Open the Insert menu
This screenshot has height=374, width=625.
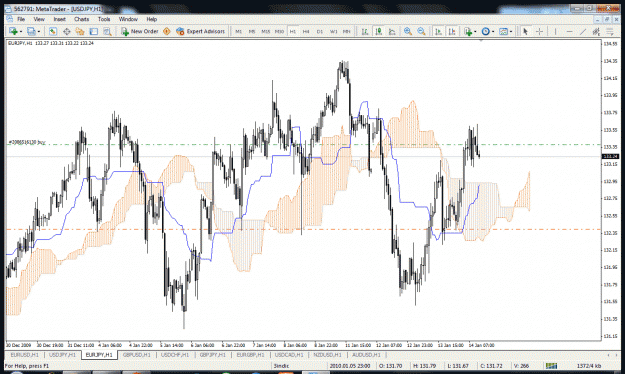click(59, 19)
